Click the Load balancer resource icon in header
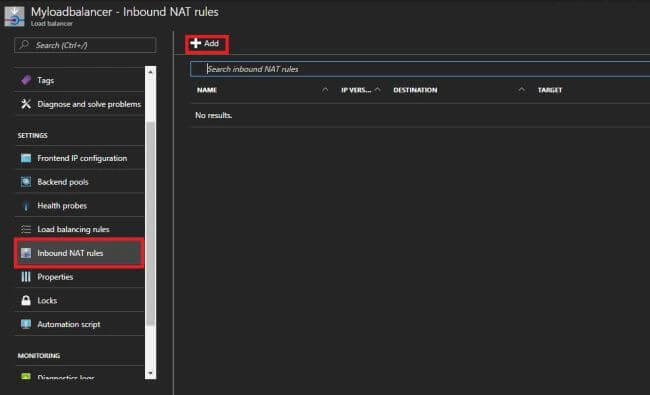The image size is (650, 395). pos(14,16)
